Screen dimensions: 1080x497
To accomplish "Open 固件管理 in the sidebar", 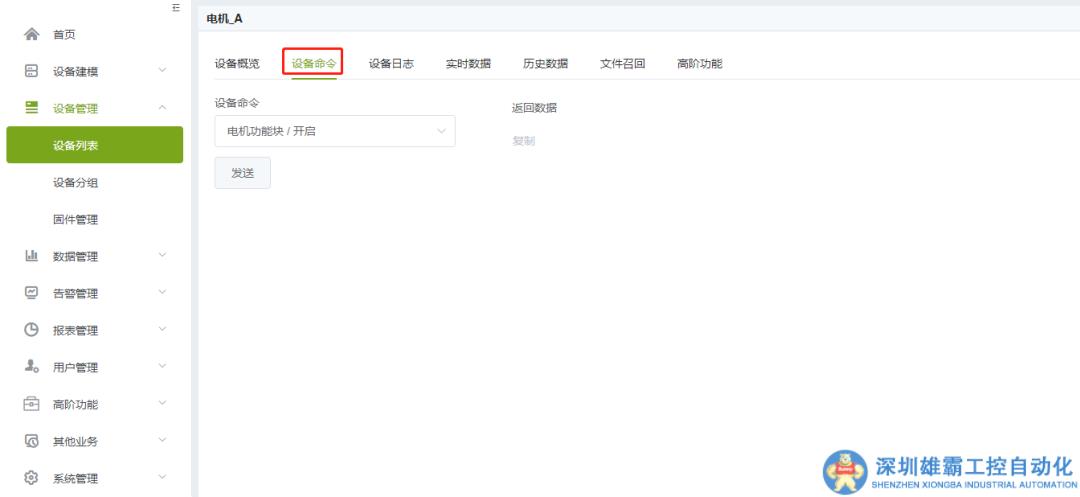I will pyautogui.click(x=76, y=220).
